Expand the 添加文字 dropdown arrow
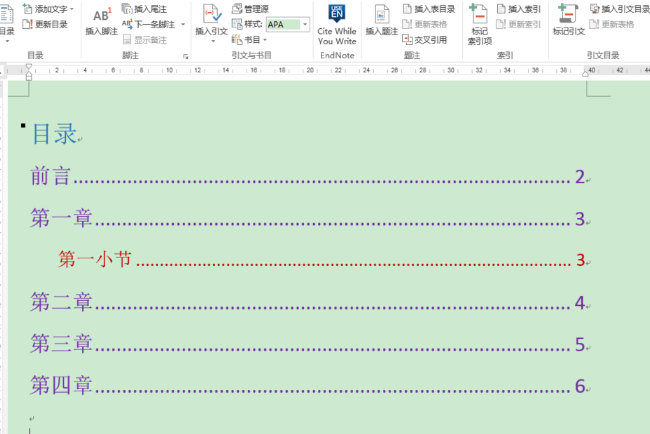This screenshot has height=434, width=650. click(x=72, y=9)
